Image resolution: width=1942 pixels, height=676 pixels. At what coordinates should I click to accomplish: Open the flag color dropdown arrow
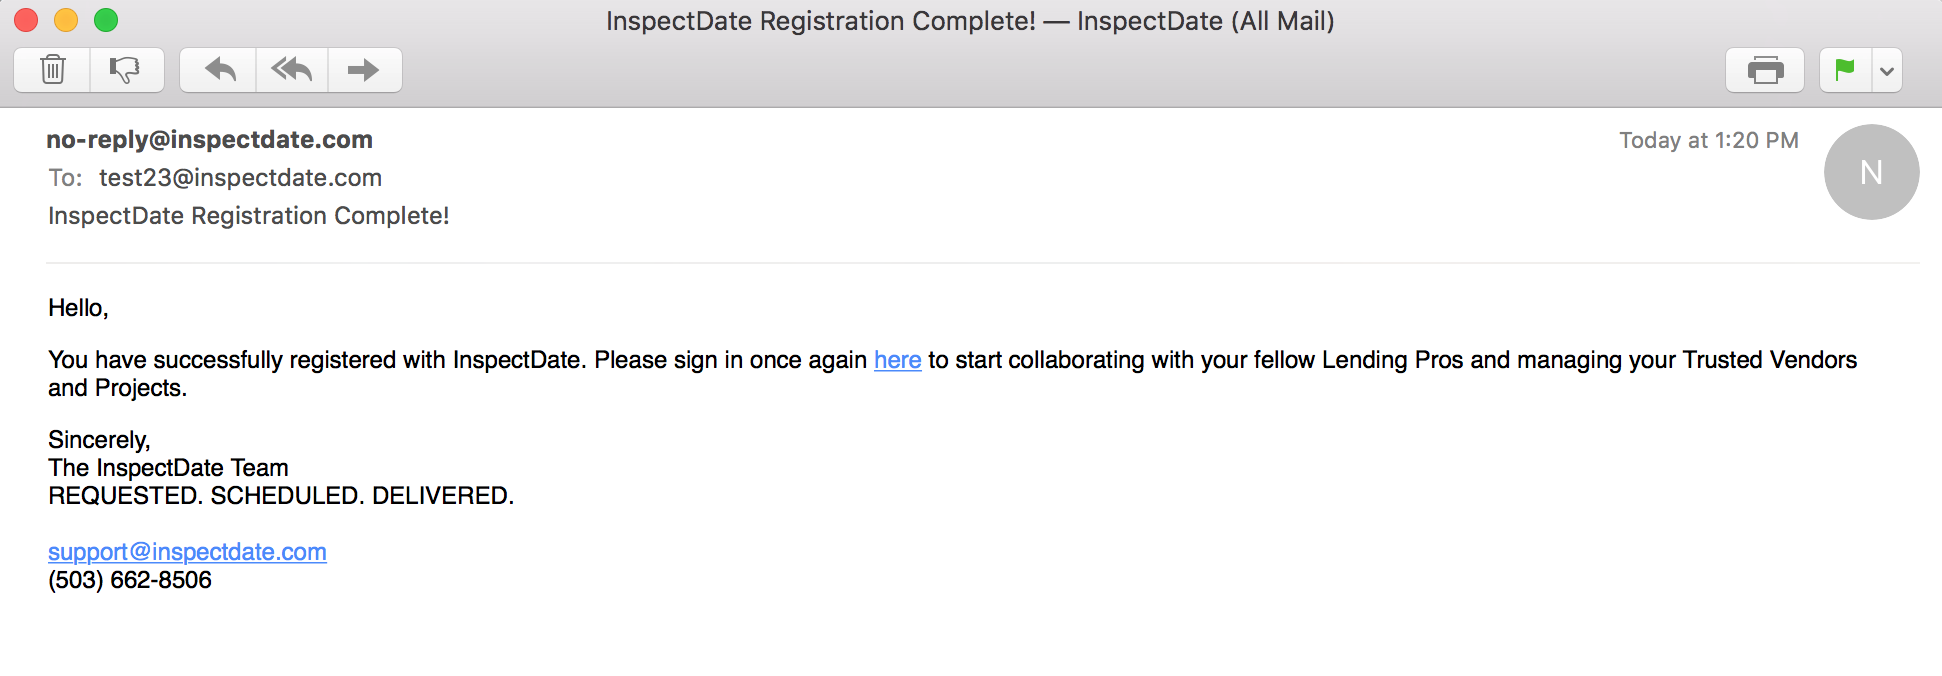click(1887, 71)
